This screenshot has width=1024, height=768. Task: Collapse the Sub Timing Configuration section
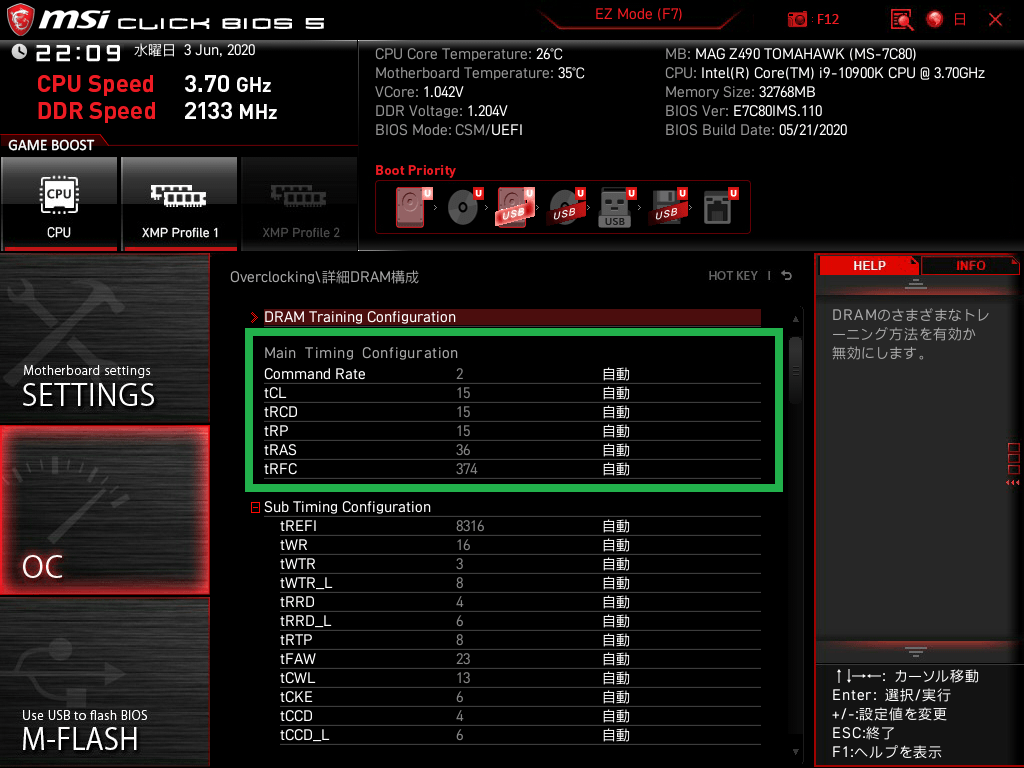click(x=255, y=507)
